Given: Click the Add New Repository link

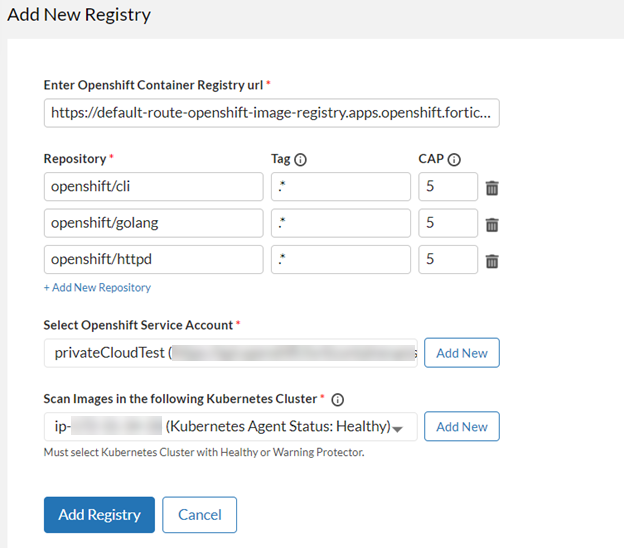Looking at the screenshot, I should (x=97, y=288).
